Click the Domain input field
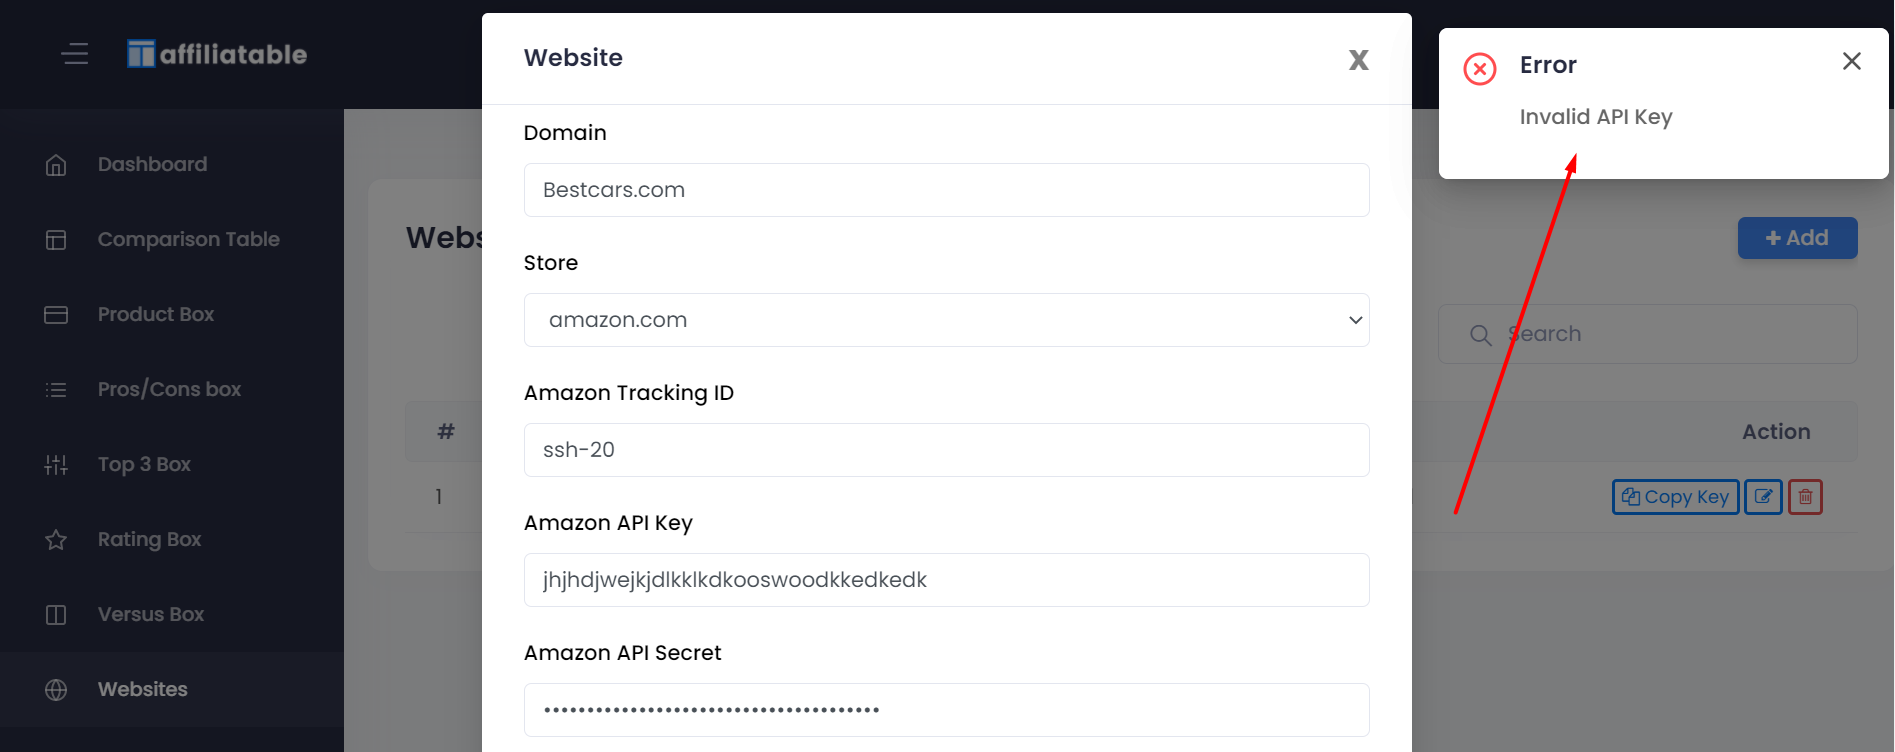The width and height of the screenshot is (1895, 752). tap(946, 190)
